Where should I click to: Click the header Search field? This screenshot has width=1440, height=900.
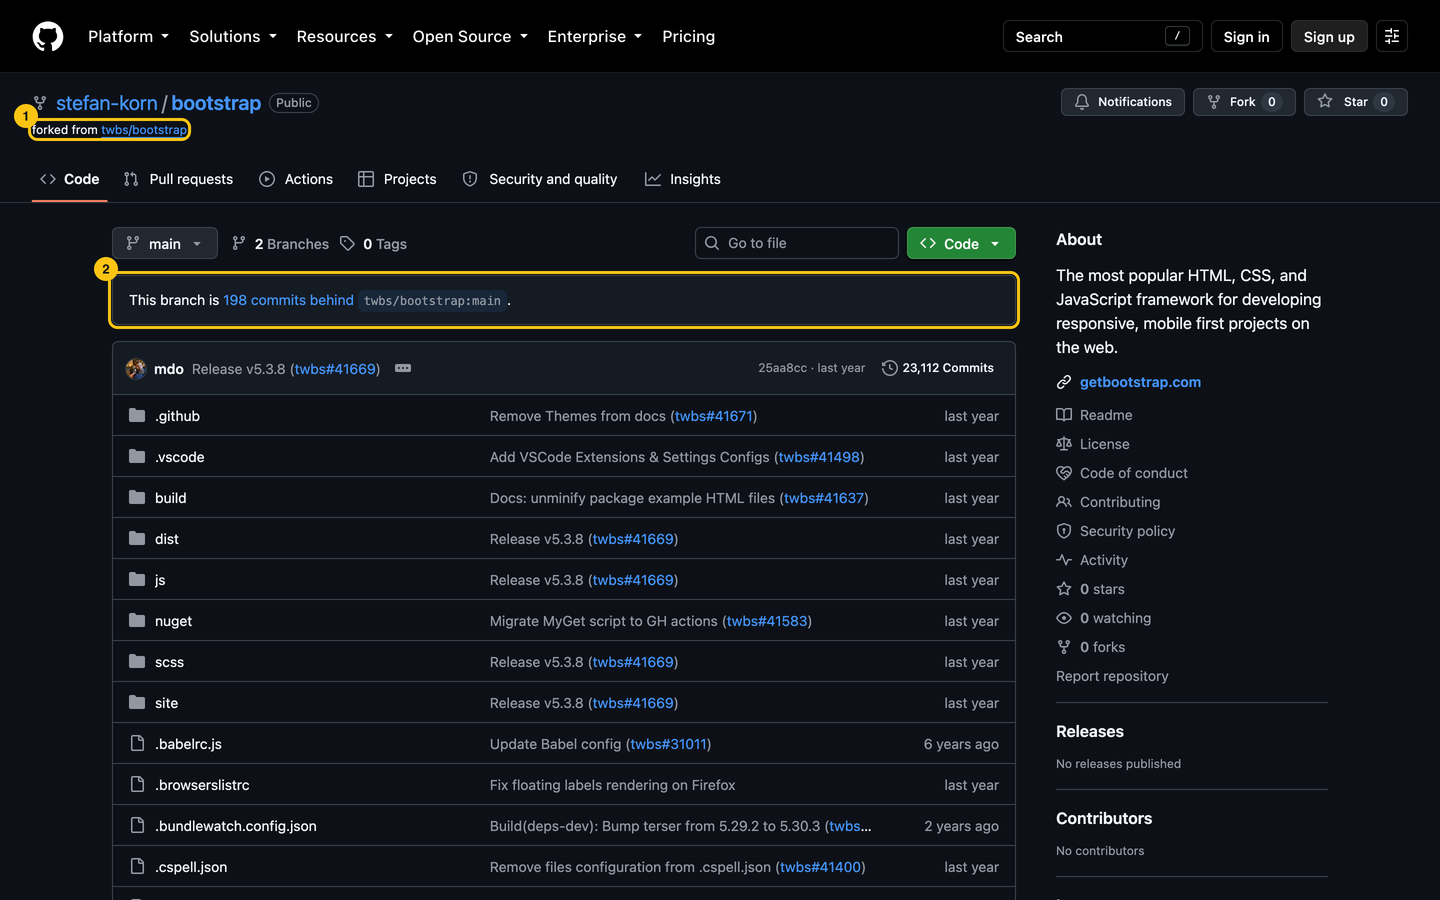(x=1102, y=37)
